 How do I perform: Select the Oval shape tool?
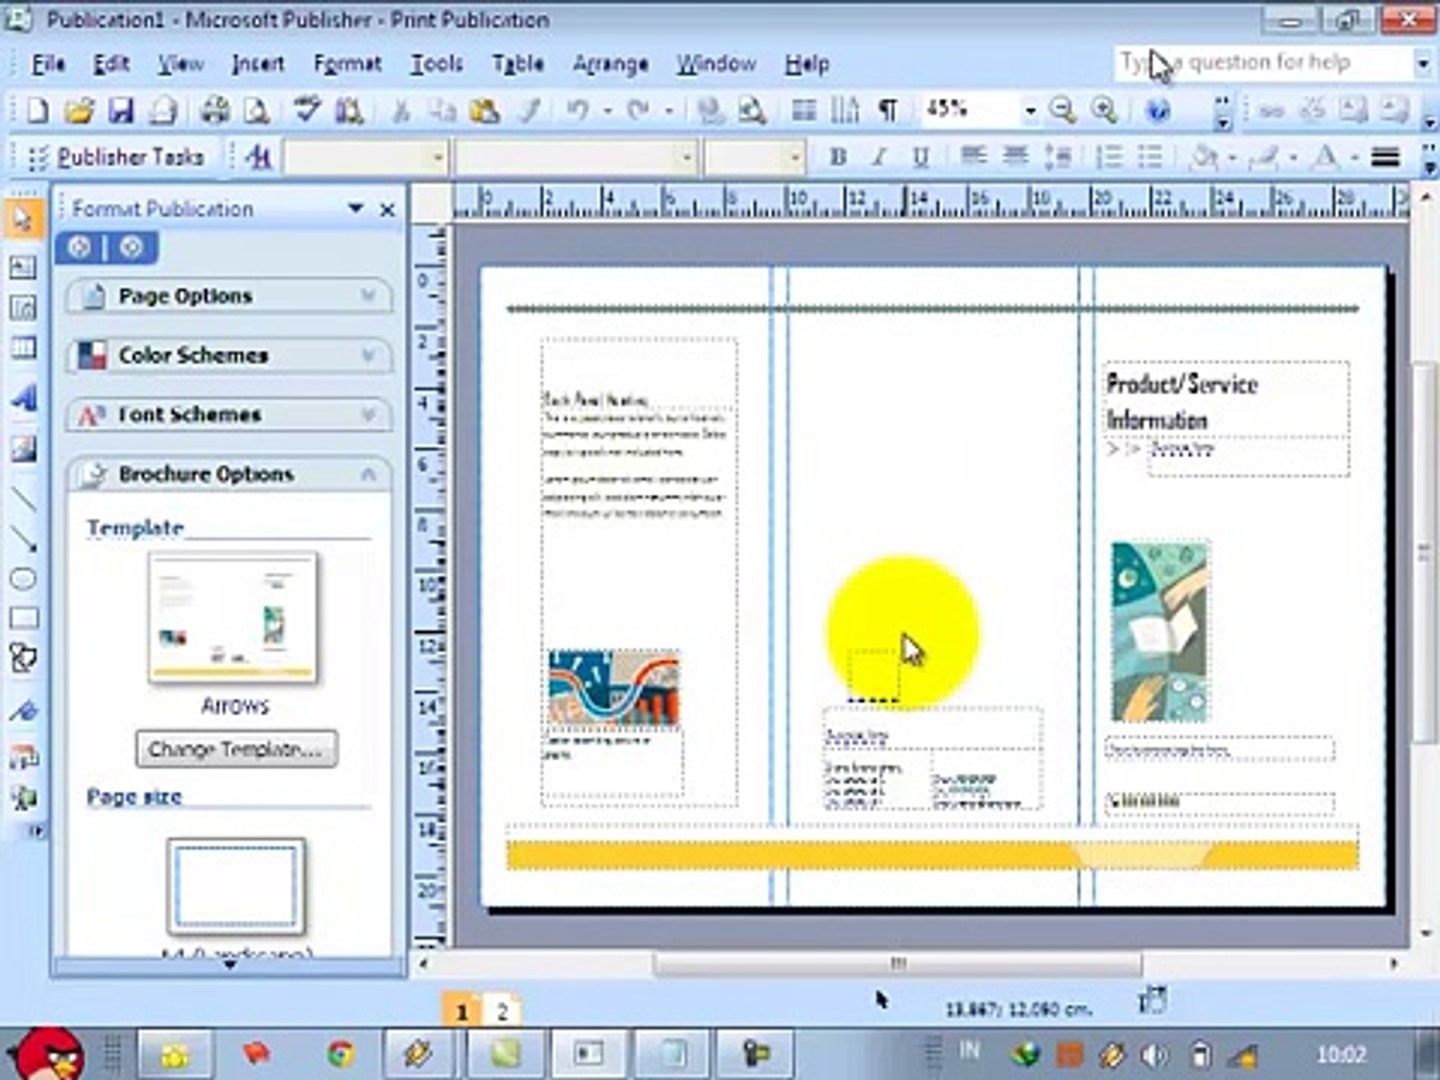pos(22,579)
